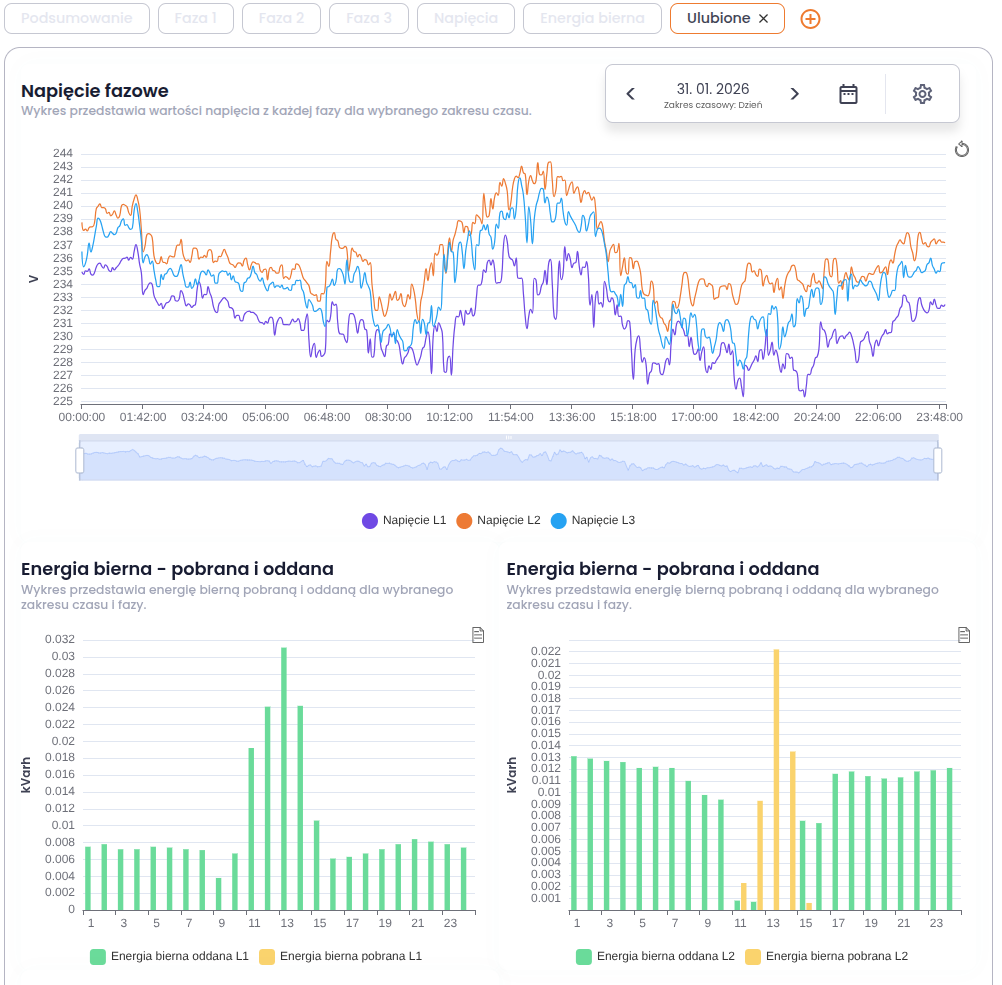Screen dimensions: 1002x985
Task: Click the right handle of zoom slider
Action: click(938, 460)
